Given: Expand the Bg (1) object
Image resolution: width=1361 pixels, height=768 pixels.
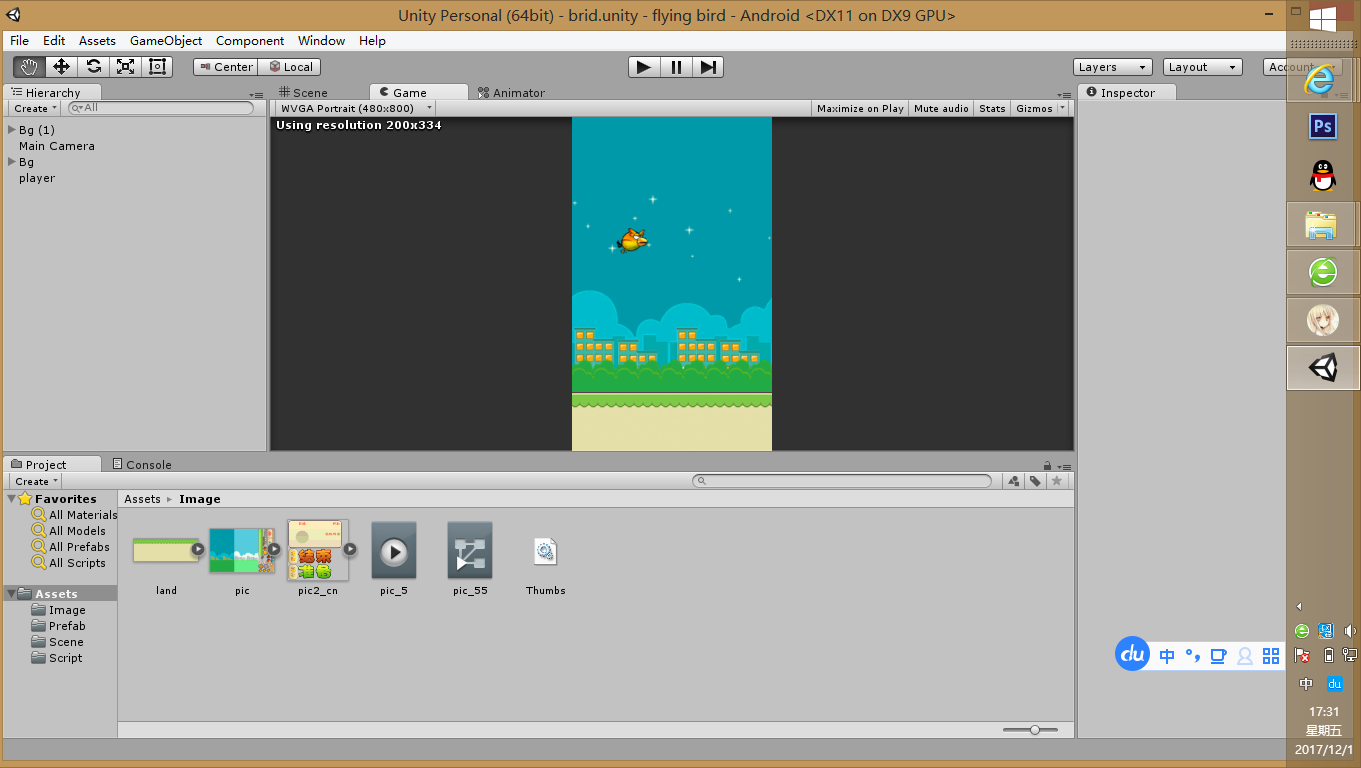Looking at the screenshot, I should click(12, 130).
